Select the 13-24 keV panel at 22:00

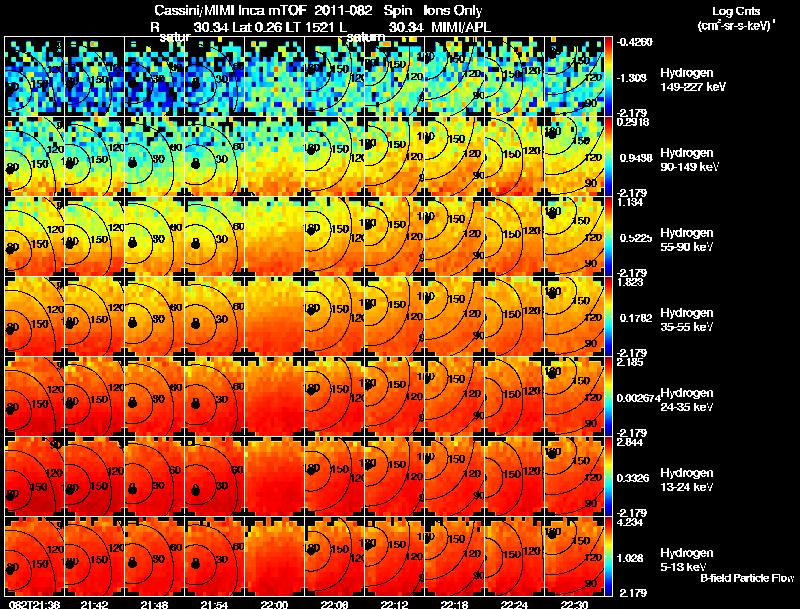[274, 477]
